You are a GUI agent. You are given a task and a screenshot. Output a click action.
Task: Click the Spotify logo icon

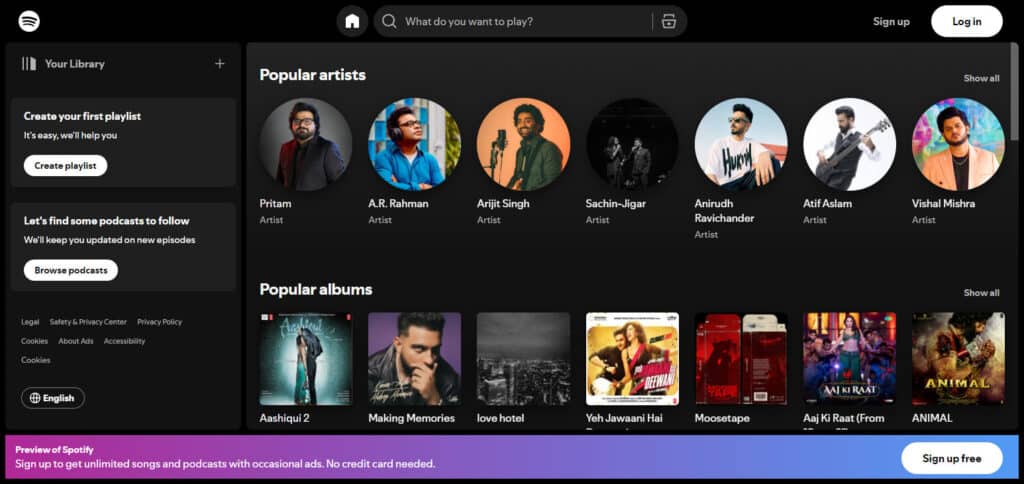(x=29, y=22)
